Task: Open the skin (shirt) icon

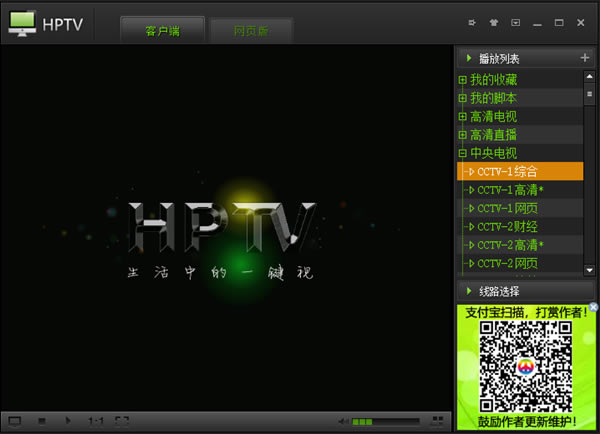Action: (x=494, y=23)
